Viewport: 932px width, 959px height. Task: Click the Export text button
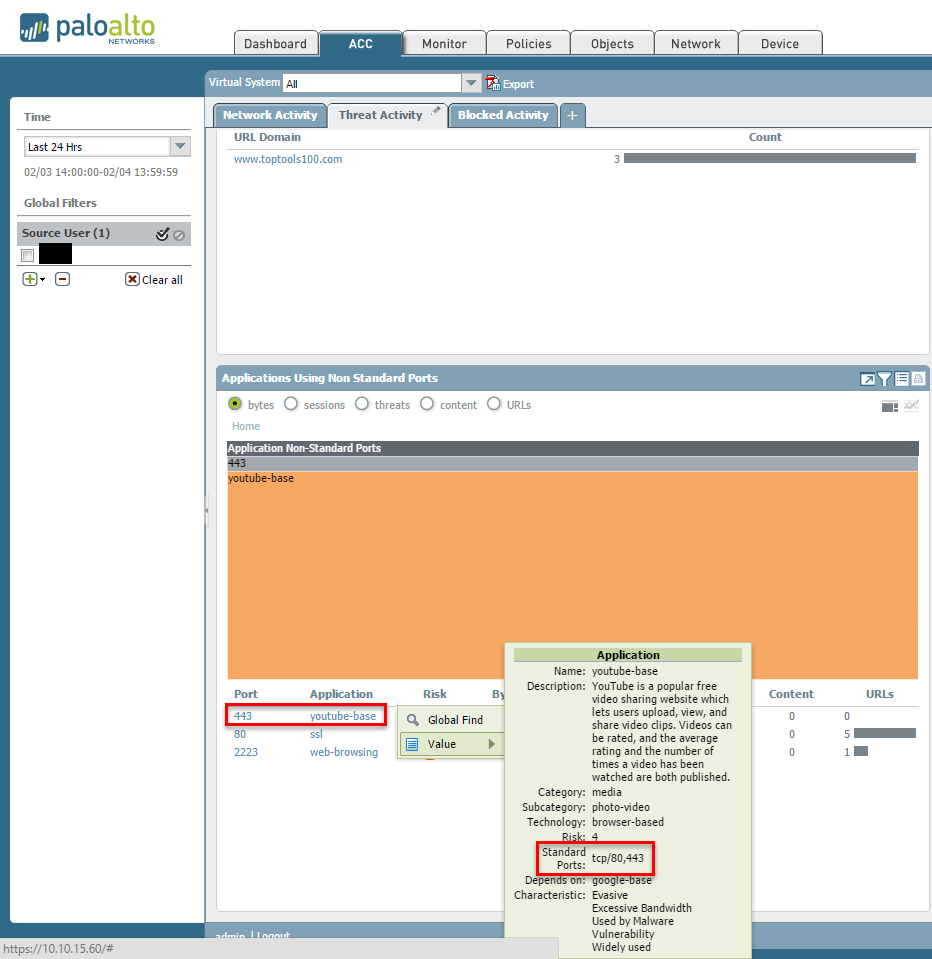[x=518, y=84]
